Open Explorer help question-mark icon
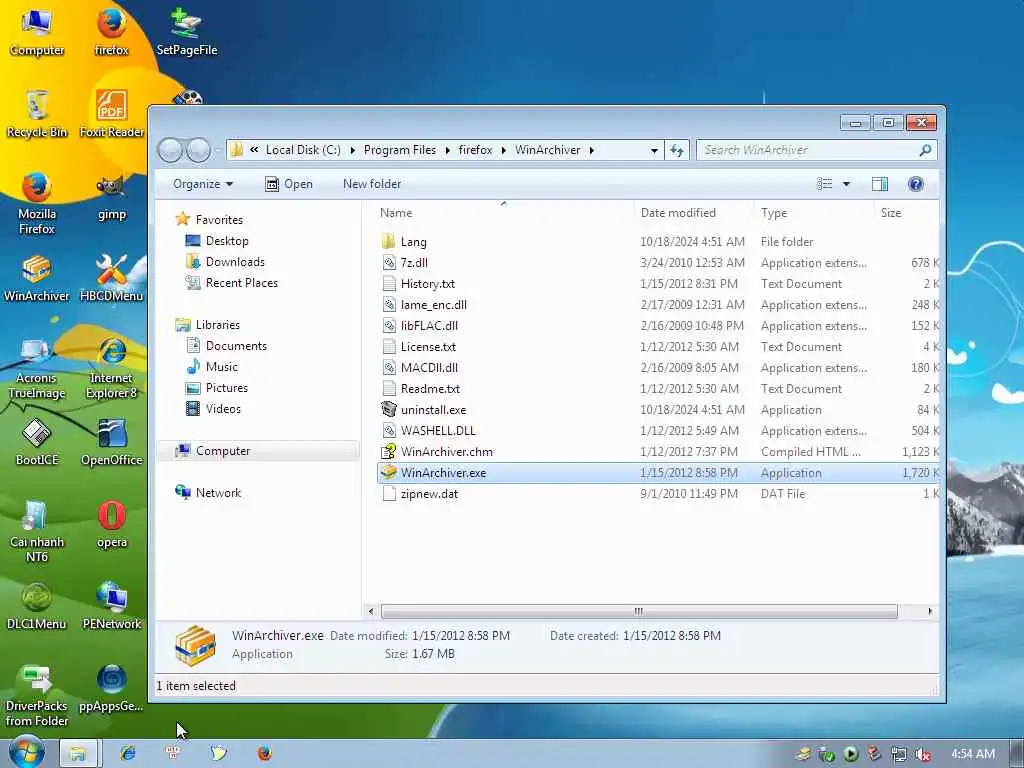 [x=916, y=184]
